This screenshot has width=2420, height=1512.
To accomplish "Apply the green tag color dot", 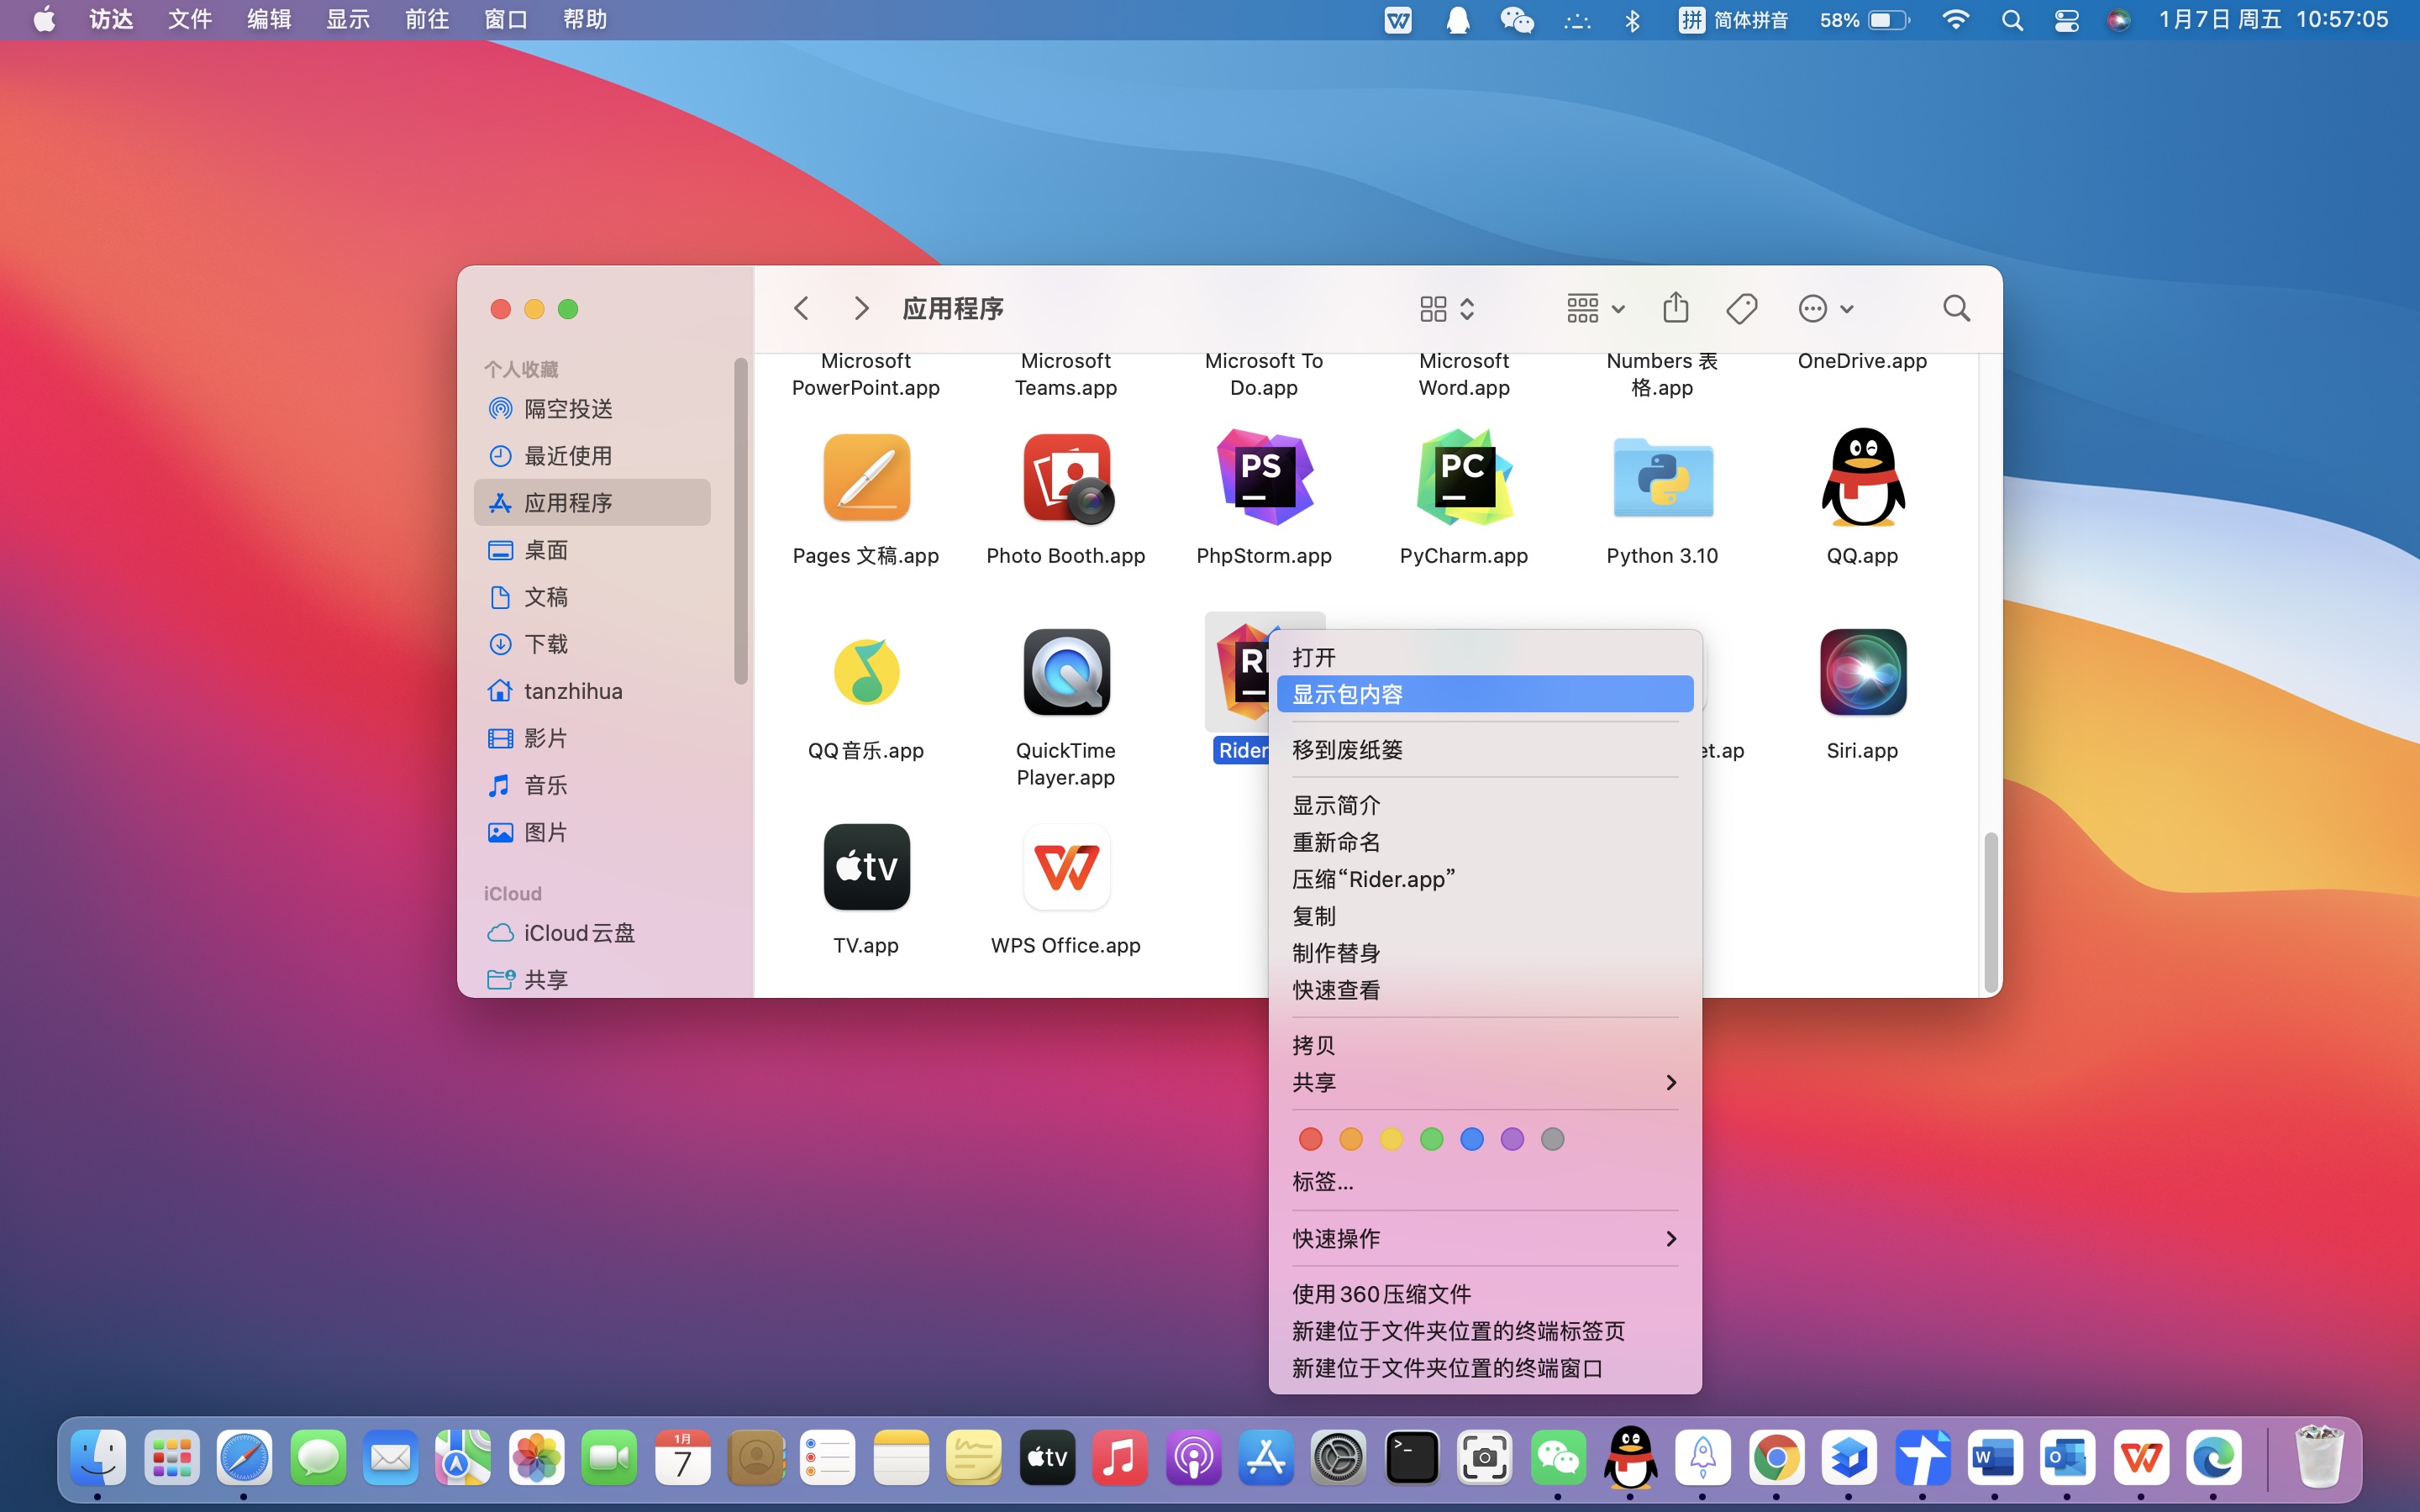I will tap(1431, 1139).
